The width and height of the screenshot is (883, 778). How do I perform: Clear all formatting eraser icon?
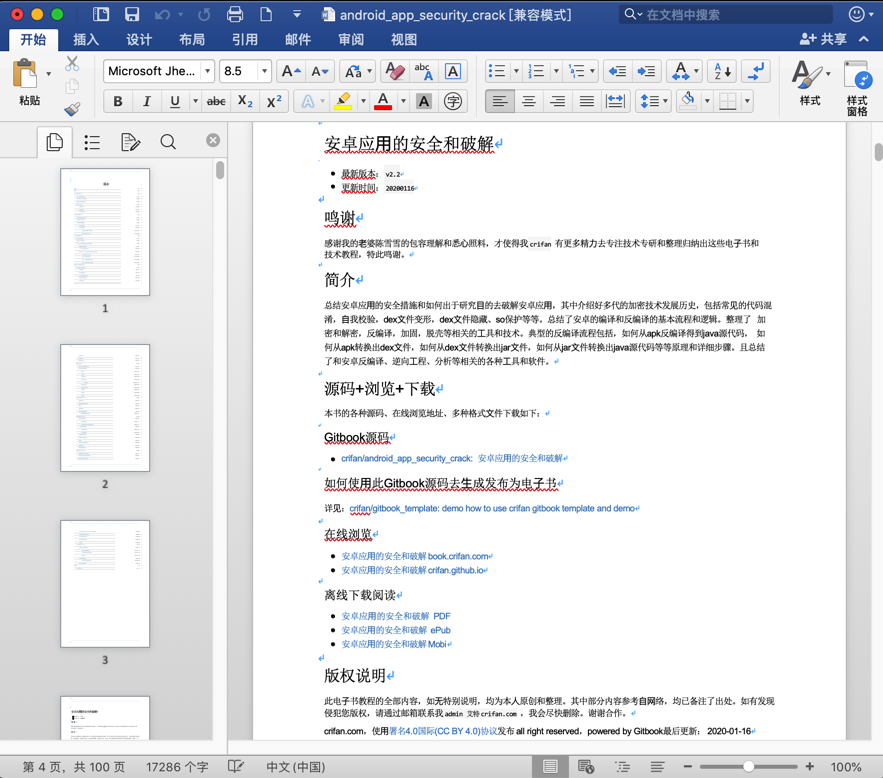tap(395, 71)
